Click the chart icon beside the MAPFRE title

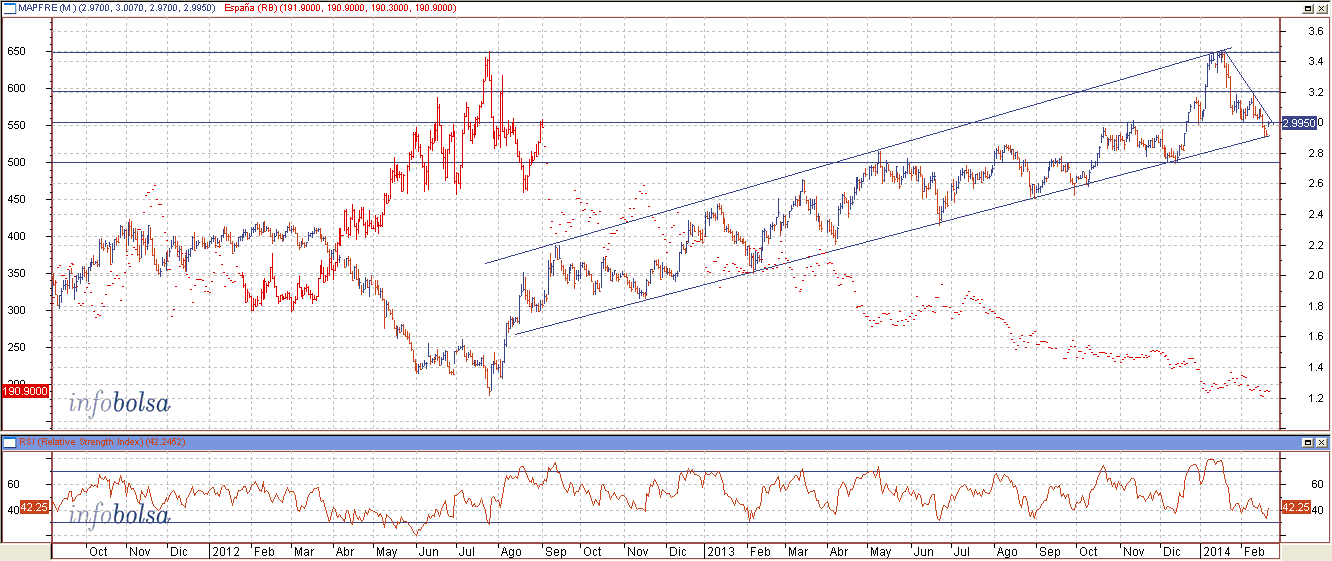tap(8, 7)
